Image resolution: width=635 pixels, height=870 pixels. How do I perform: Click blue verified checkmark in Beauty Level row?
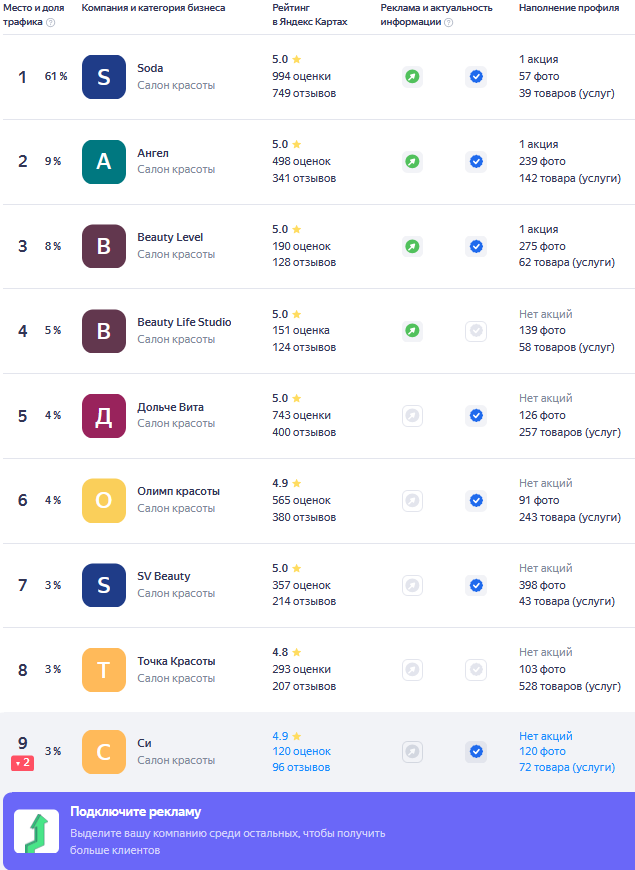pos(476,246)
